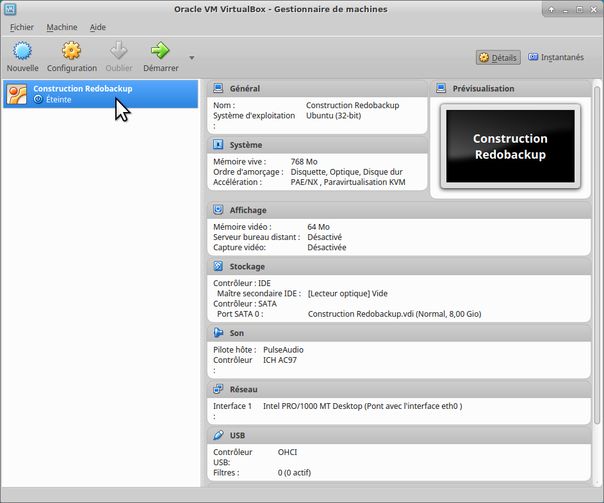Open the Système section header link
This screenshot has height=503, width=604.
246,145
